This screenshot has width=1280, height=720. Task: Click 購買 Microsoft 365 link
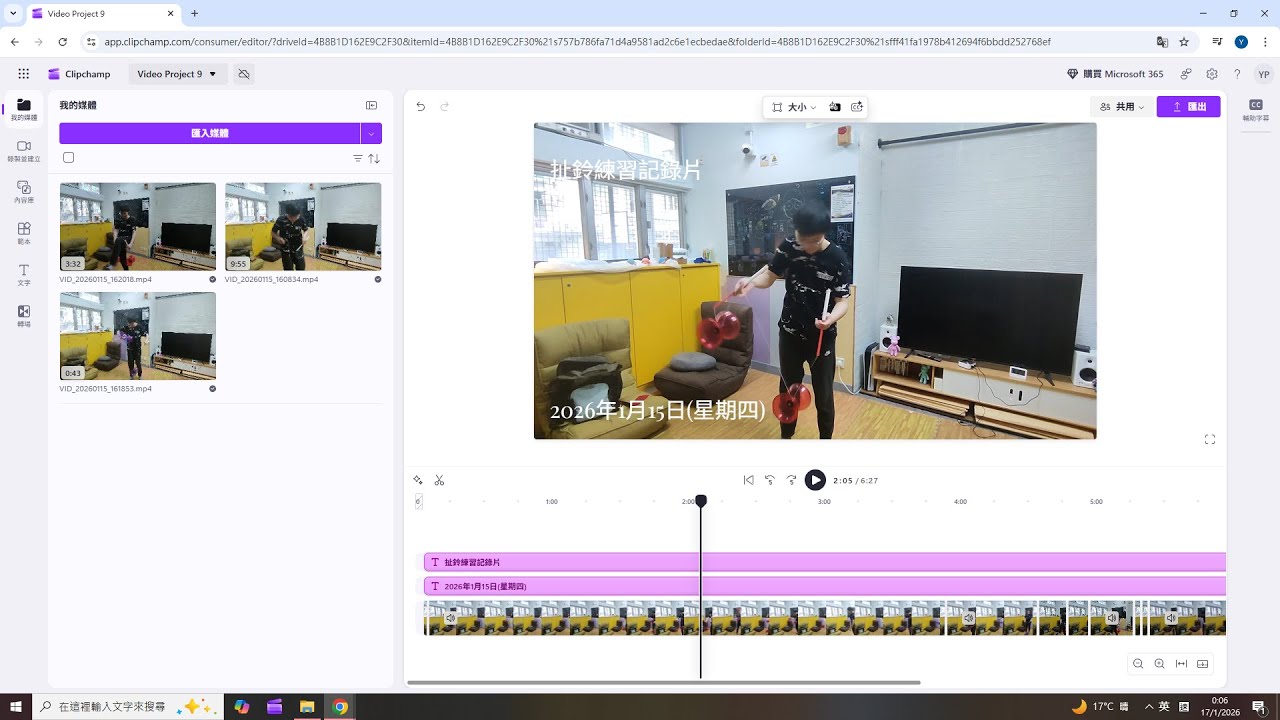click(1115, 74)
